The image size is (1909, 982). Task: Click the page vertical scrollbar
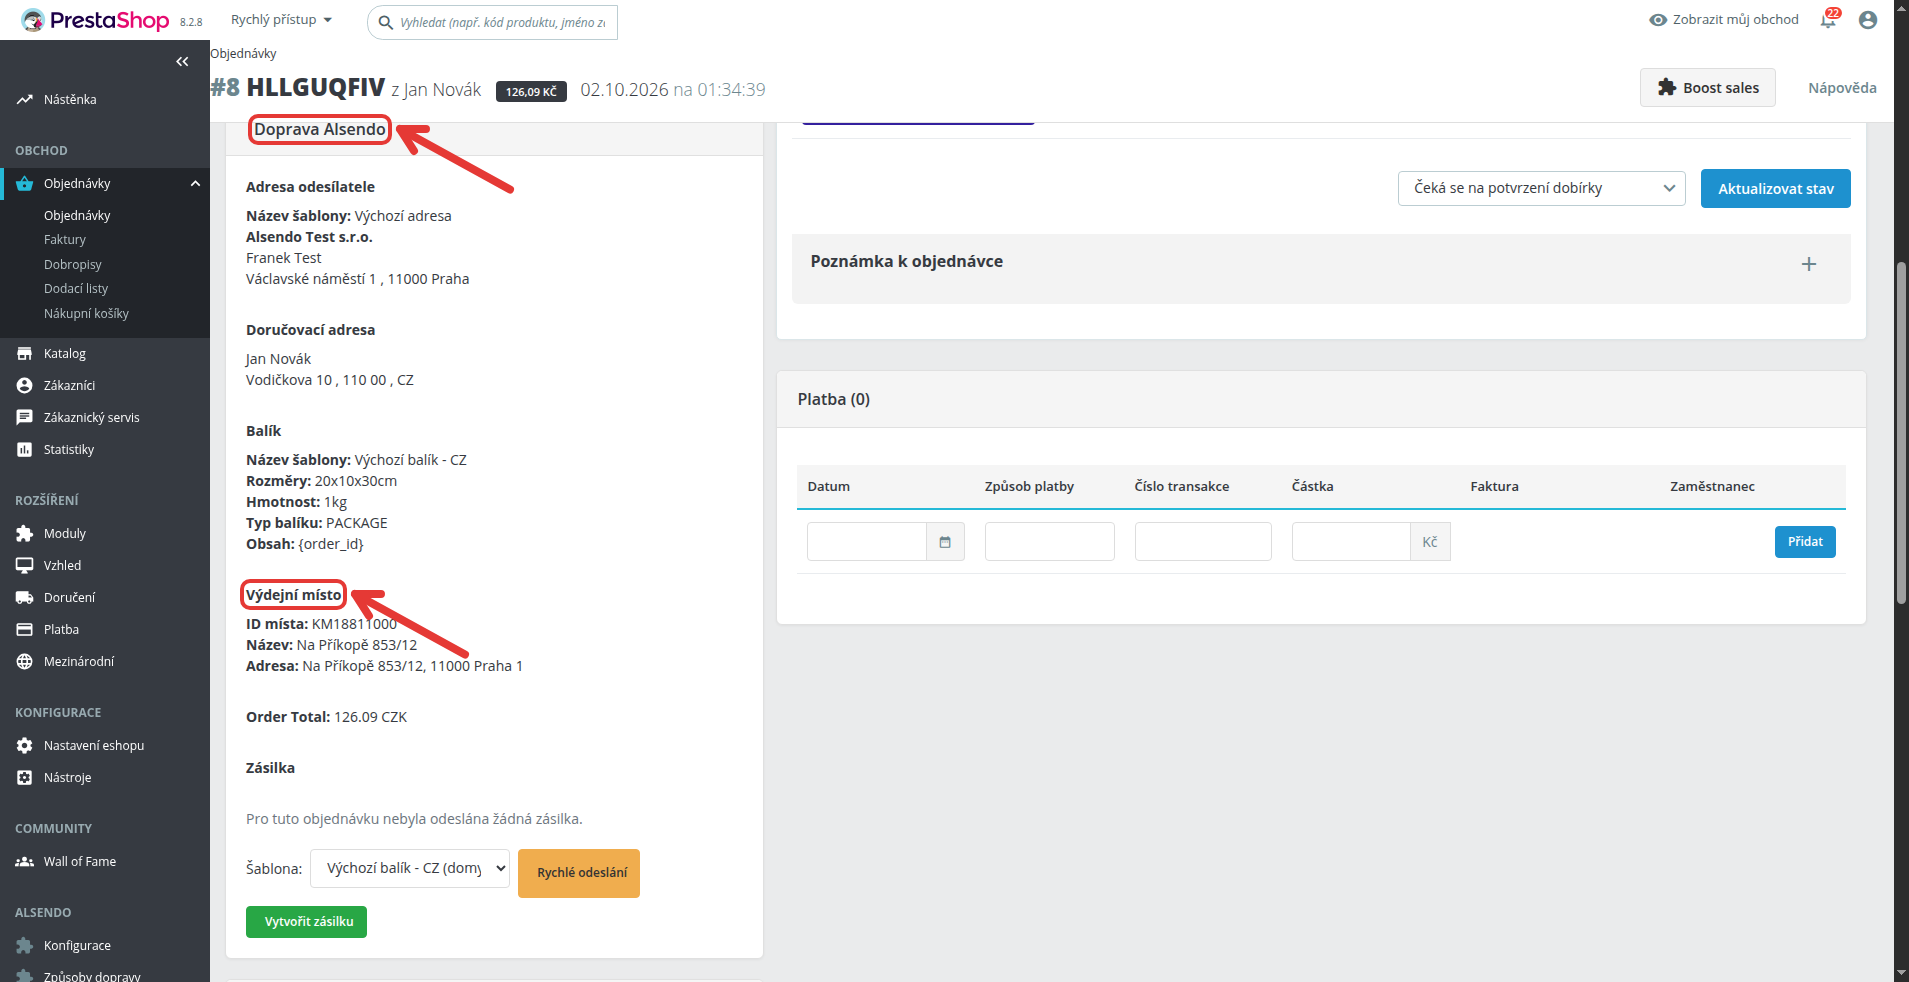(x=1901, y=433)
